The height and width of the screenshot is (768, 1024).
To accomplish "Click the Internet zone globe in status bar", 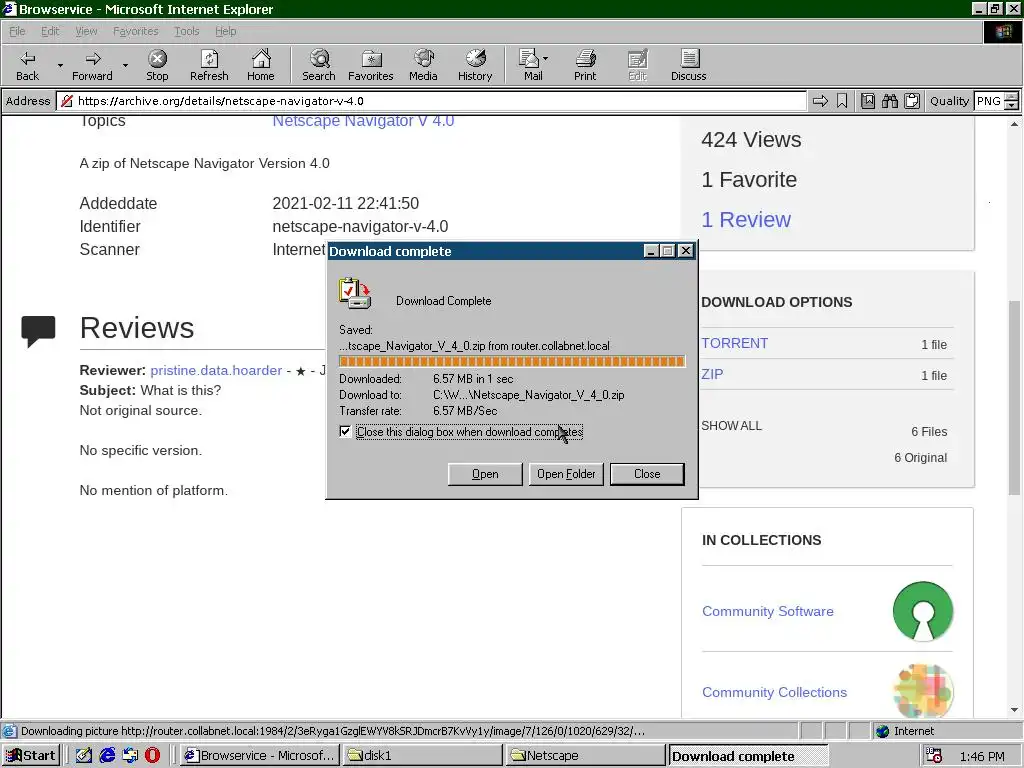I will (883, 731).
